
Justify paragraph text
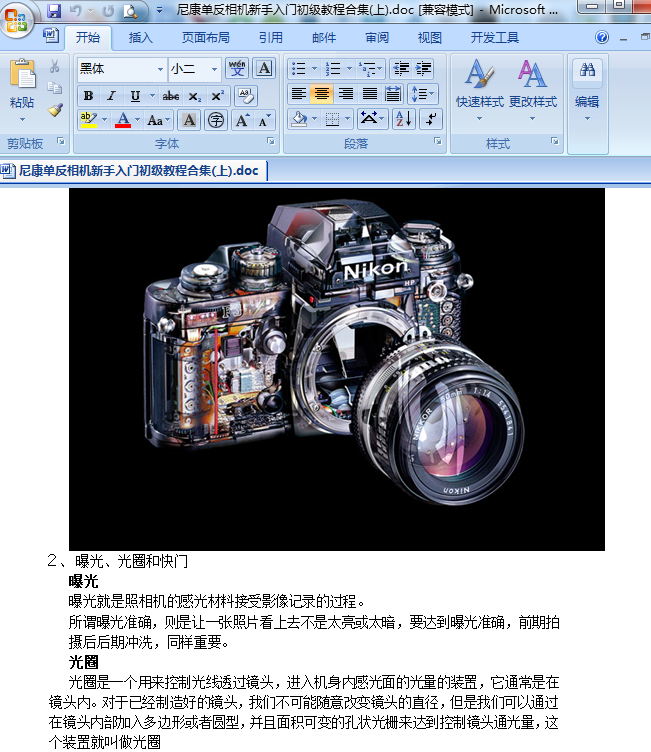[x=369, y=94]
